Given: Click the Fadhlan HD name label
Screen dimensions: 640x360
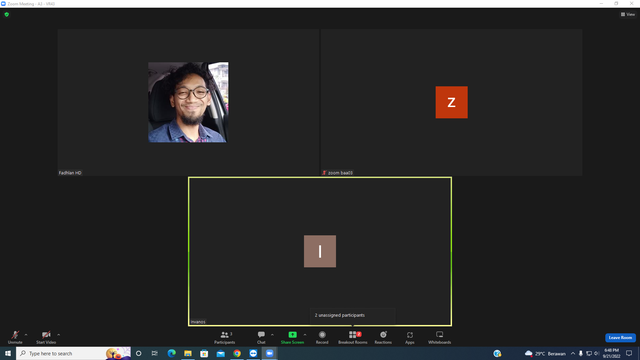Looking at the screenshot, I should (70, 173).
